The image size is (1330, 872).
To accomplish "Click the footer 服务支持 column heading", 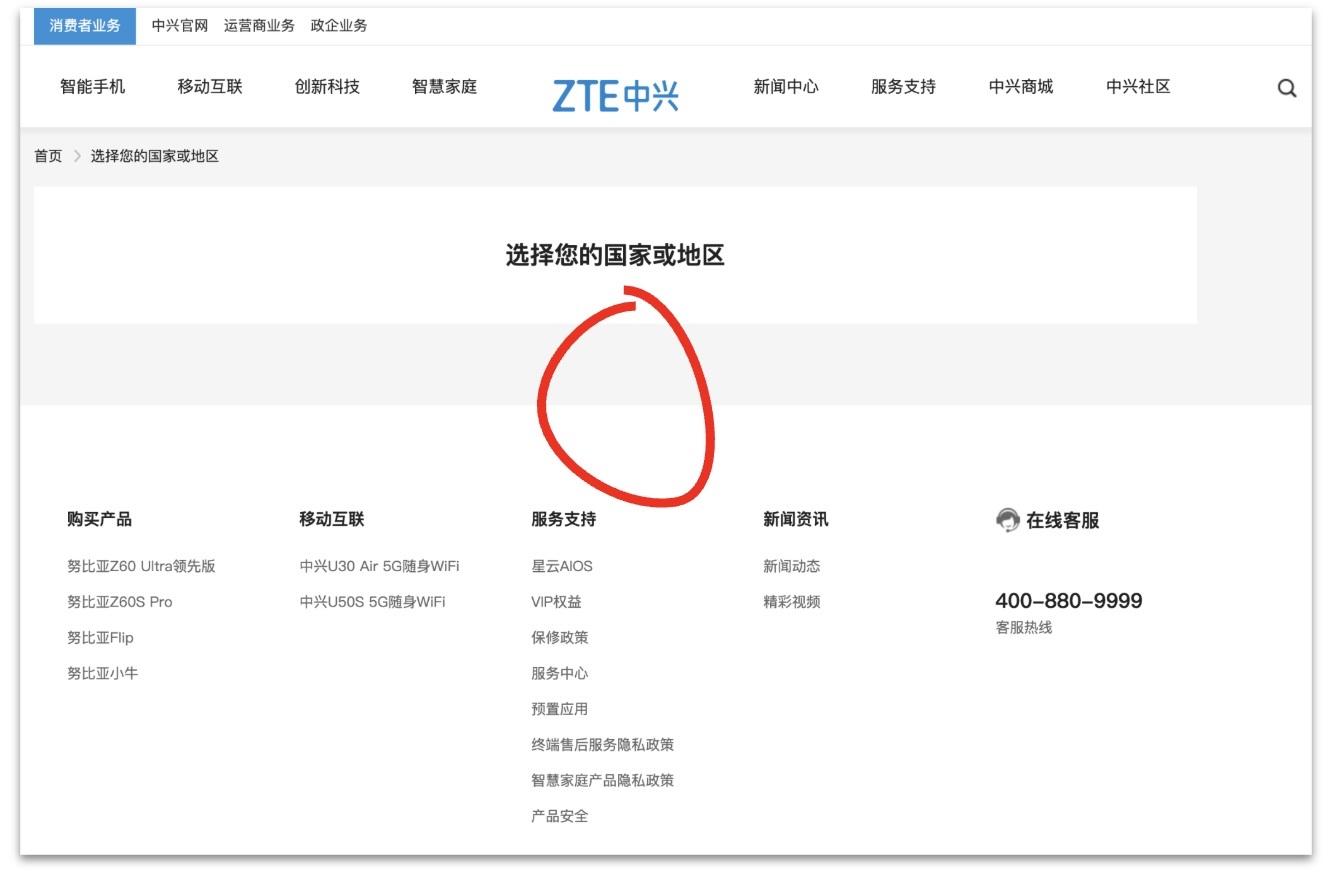I will pos(564,519).
